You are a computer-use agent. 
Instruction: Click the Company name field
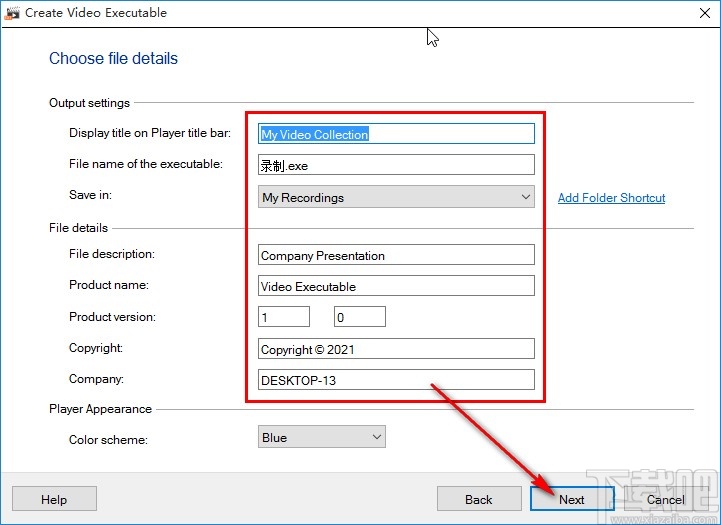(x=396, y=380)
